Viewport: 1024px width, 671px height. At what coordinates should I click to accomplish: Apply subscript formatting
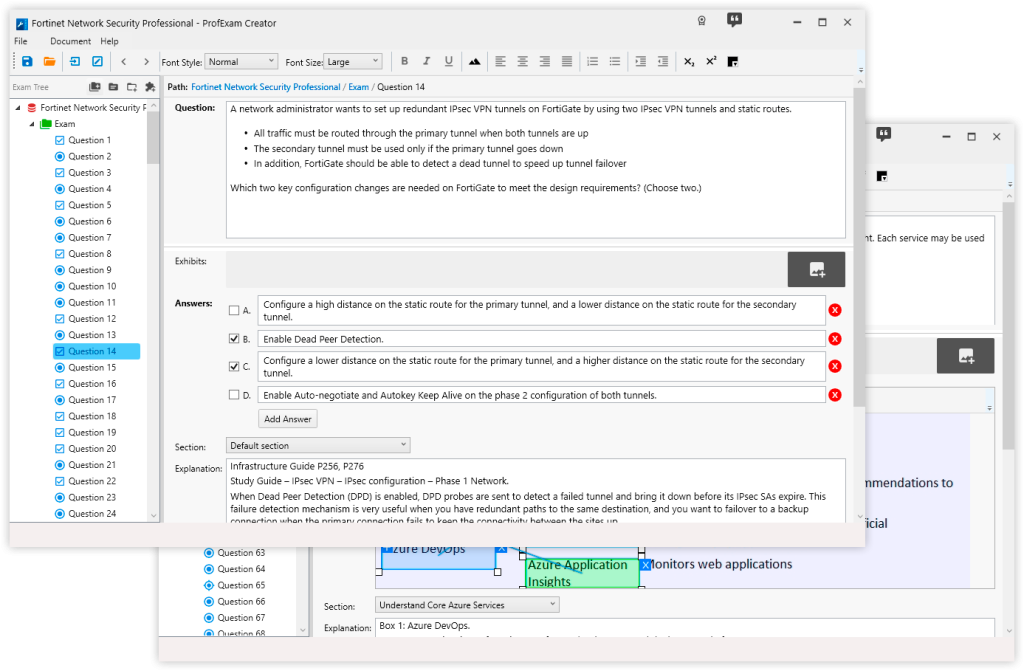point(689,61)
